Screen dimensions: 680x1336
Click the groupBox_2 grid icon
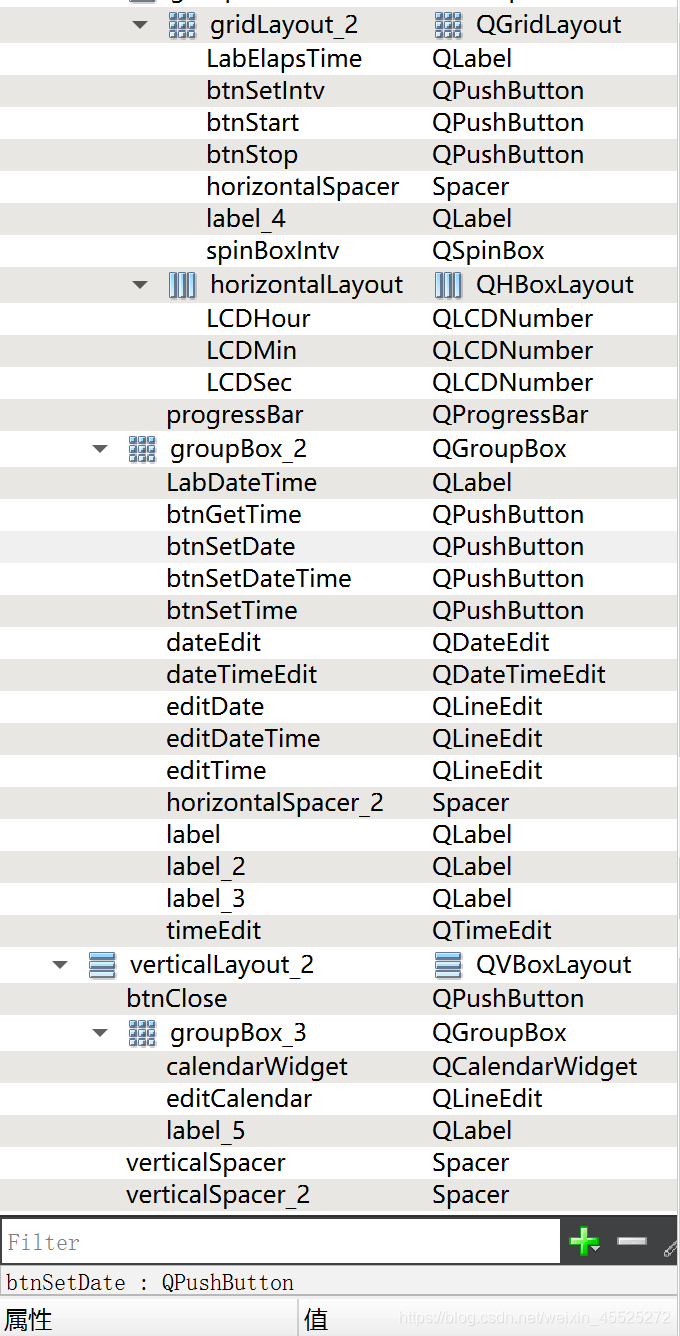click(x=143, y=449)
